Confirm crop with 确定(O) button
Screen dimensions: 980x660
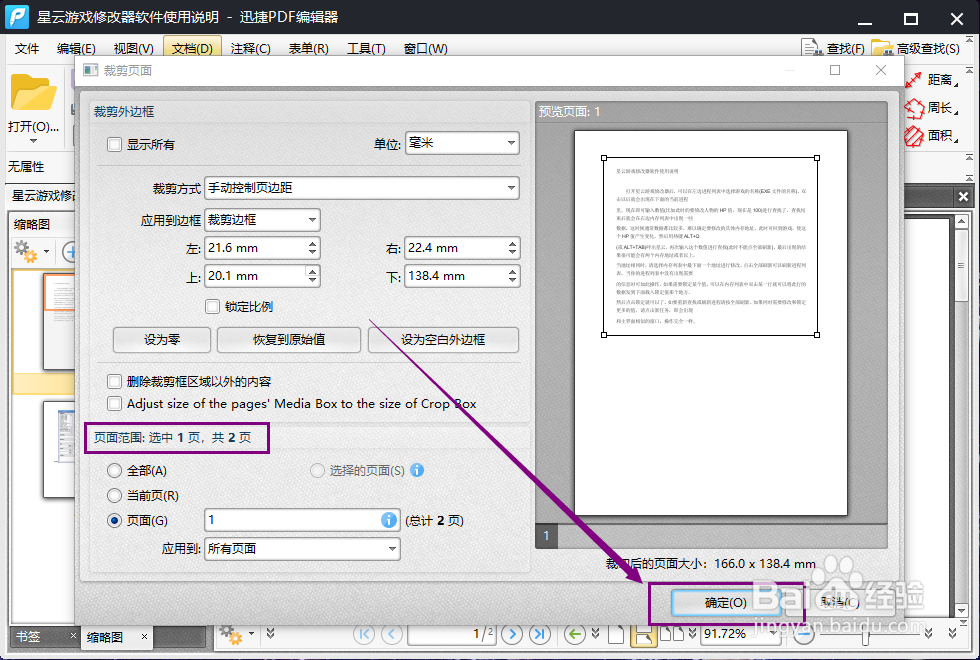(x=726, y=602)
